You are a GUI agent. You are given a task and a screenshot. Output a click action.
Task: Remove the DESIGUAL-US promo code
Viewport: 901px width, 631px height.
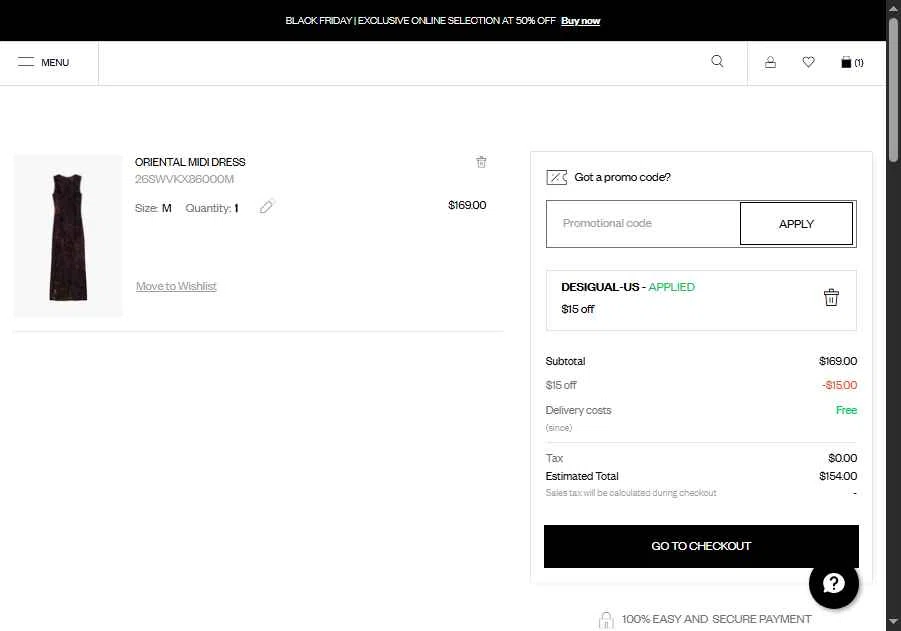click(831, 297)
